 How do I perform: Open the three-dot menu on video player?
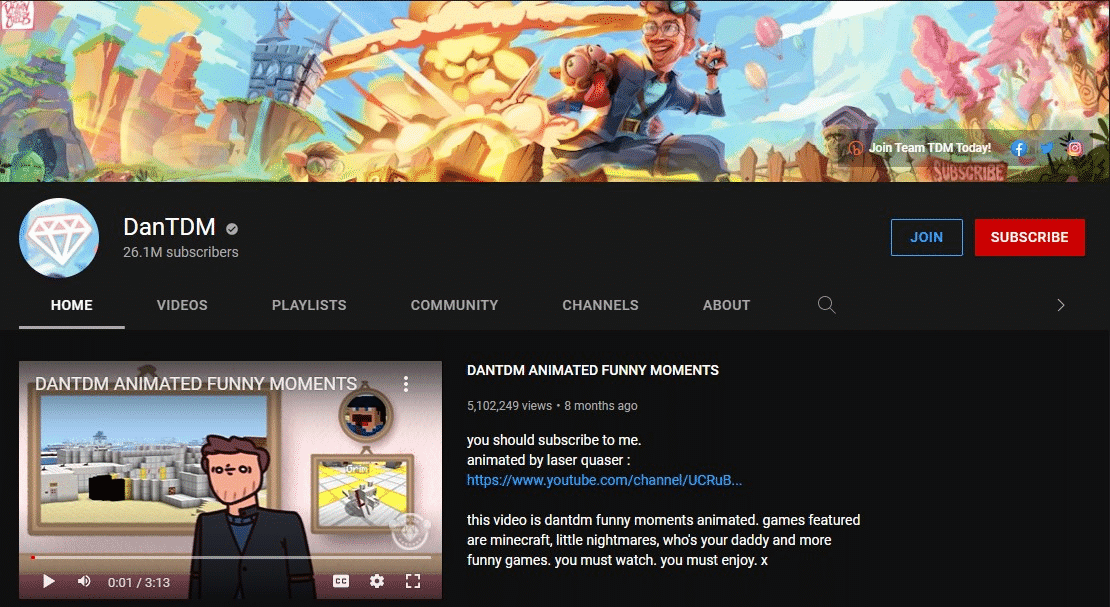406,384
